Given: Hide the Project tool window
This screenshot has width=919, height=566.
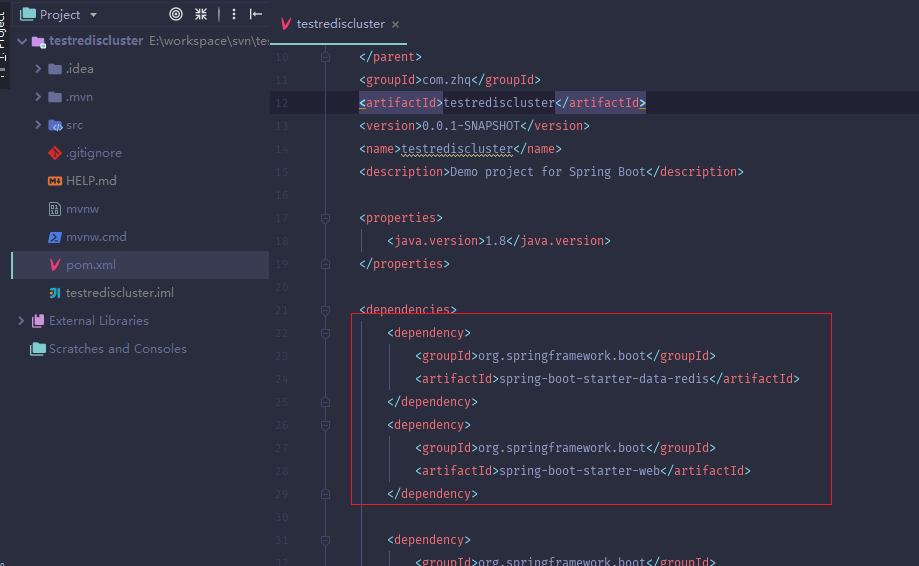Looking at the screenshot, I should coord(256,14).
